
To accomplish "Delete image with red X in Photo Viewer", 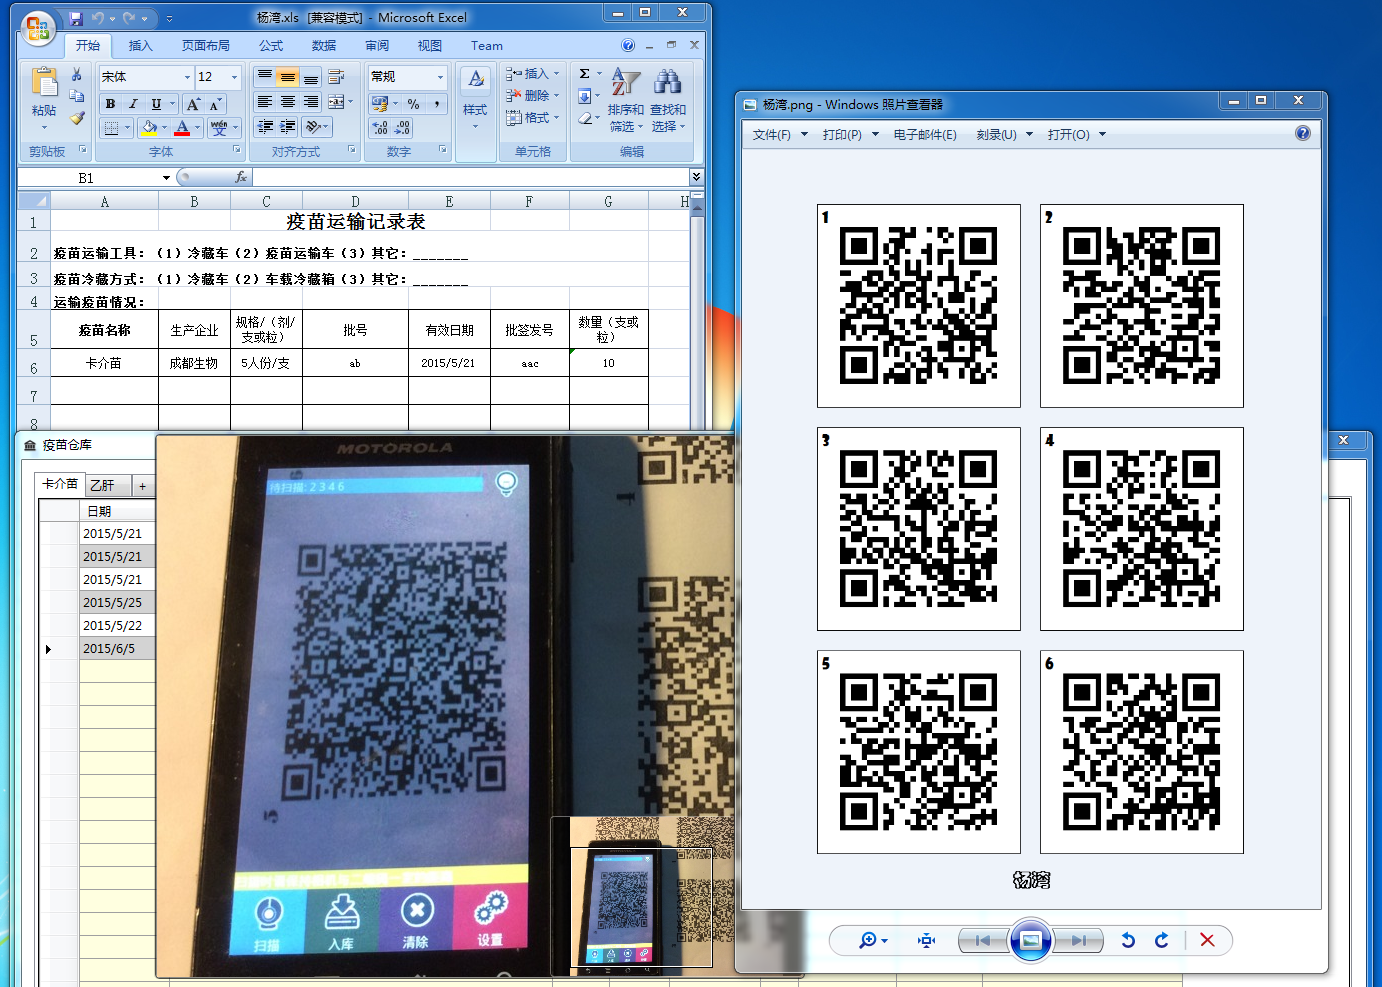I will tap(1207, 940).
